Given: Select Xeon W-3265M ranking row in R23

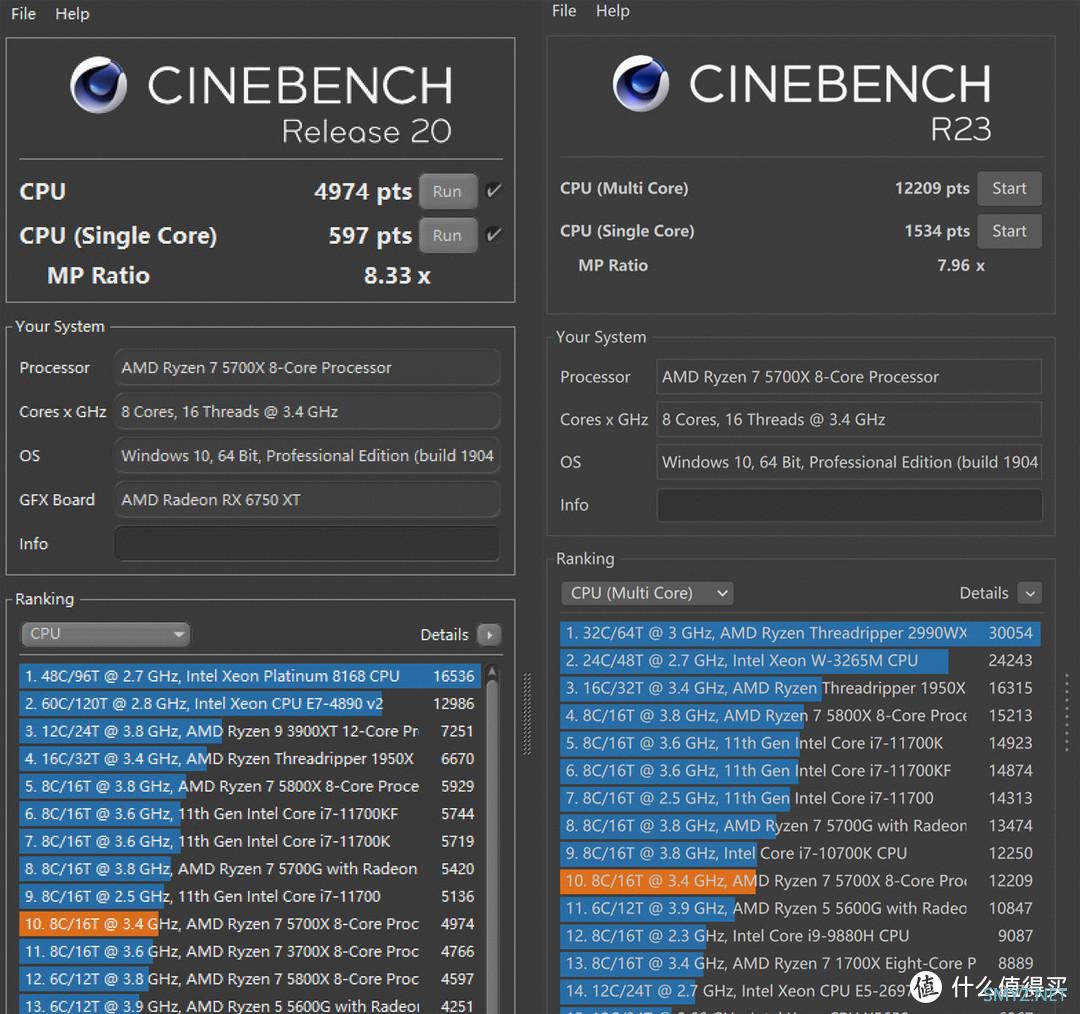Looking at the screenshot, I should click(x=800, y=661).
